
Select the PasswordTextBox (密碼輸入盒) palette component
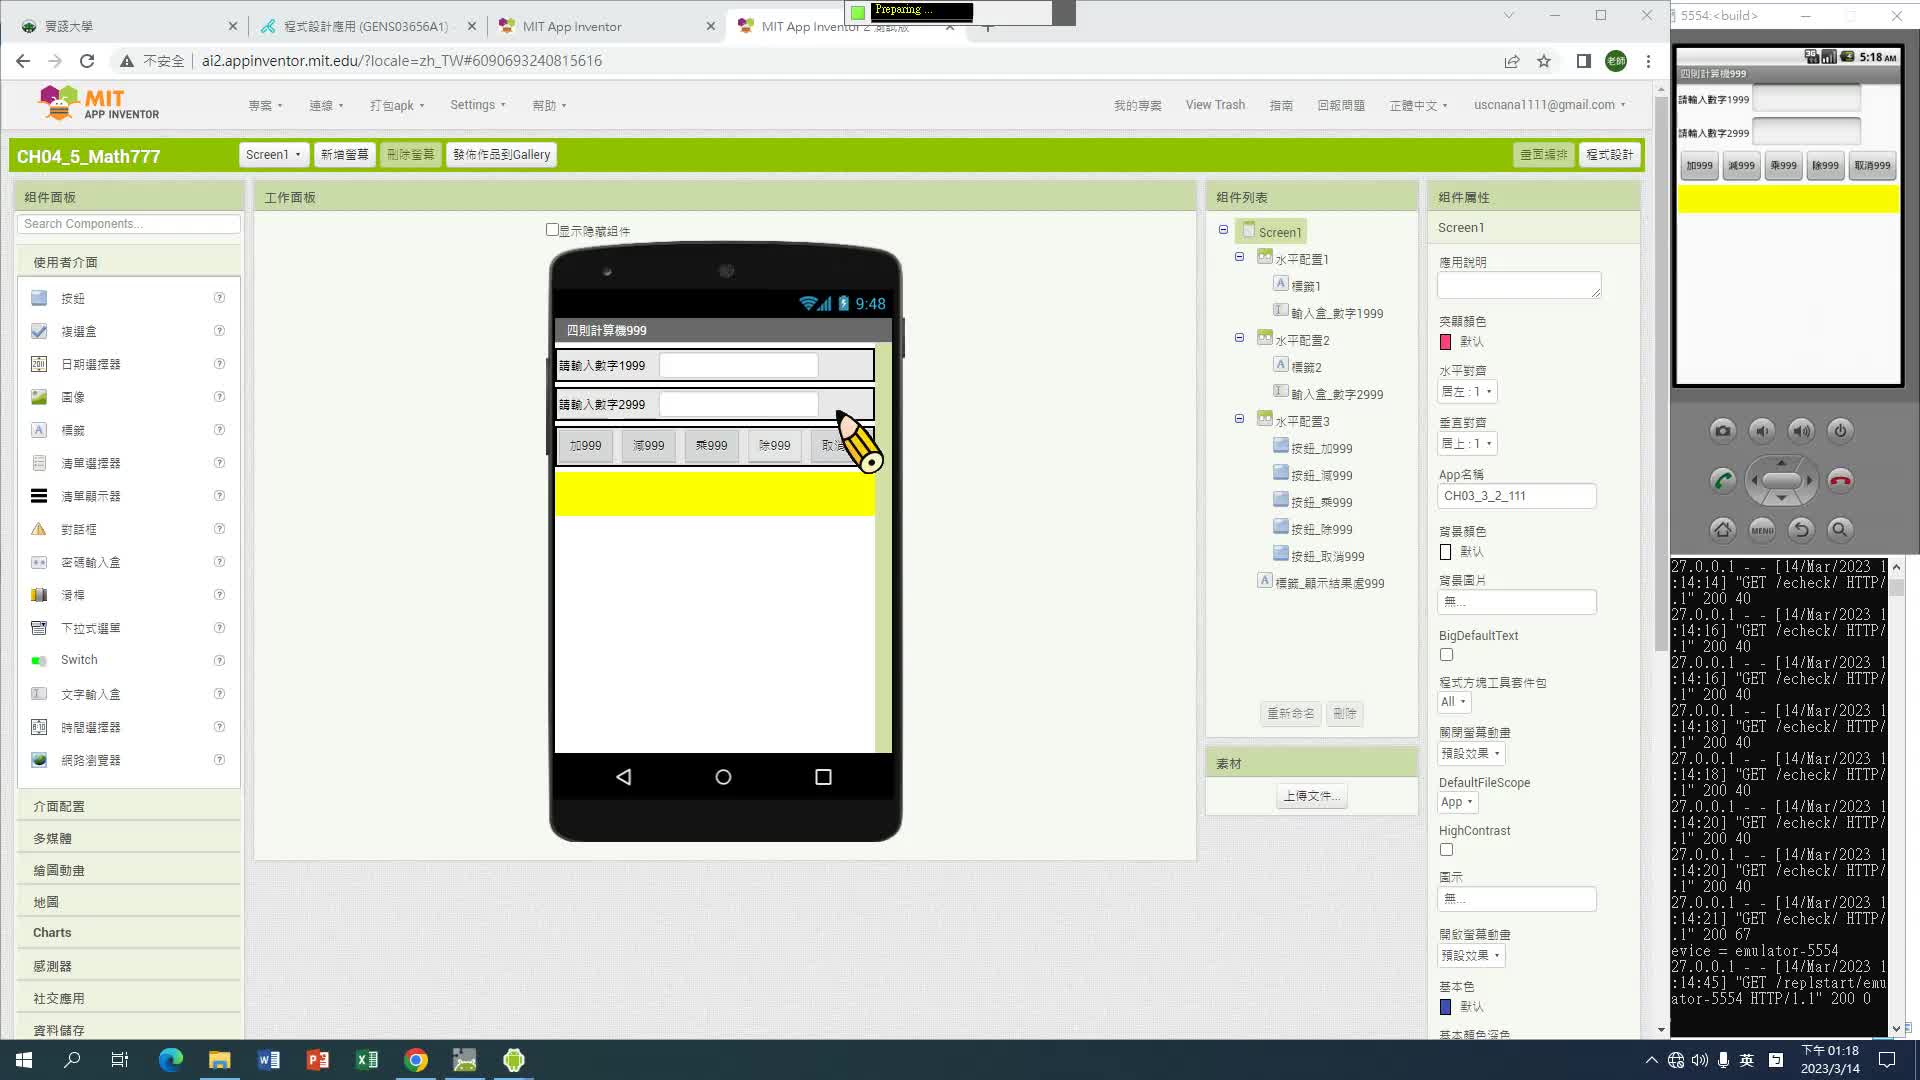click(90, 562)
